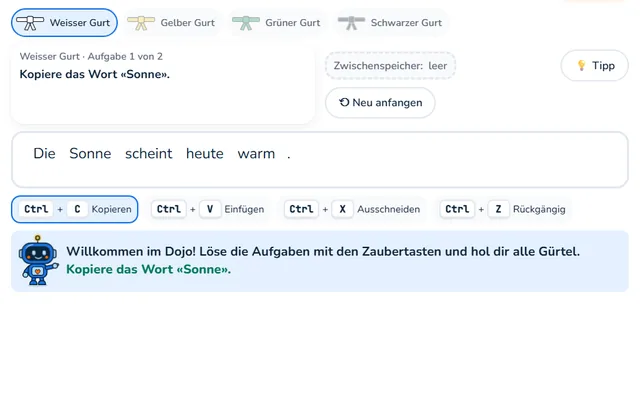Screen dimensions: 640x416
Task: Click the Z key cap
Action: 498,209
